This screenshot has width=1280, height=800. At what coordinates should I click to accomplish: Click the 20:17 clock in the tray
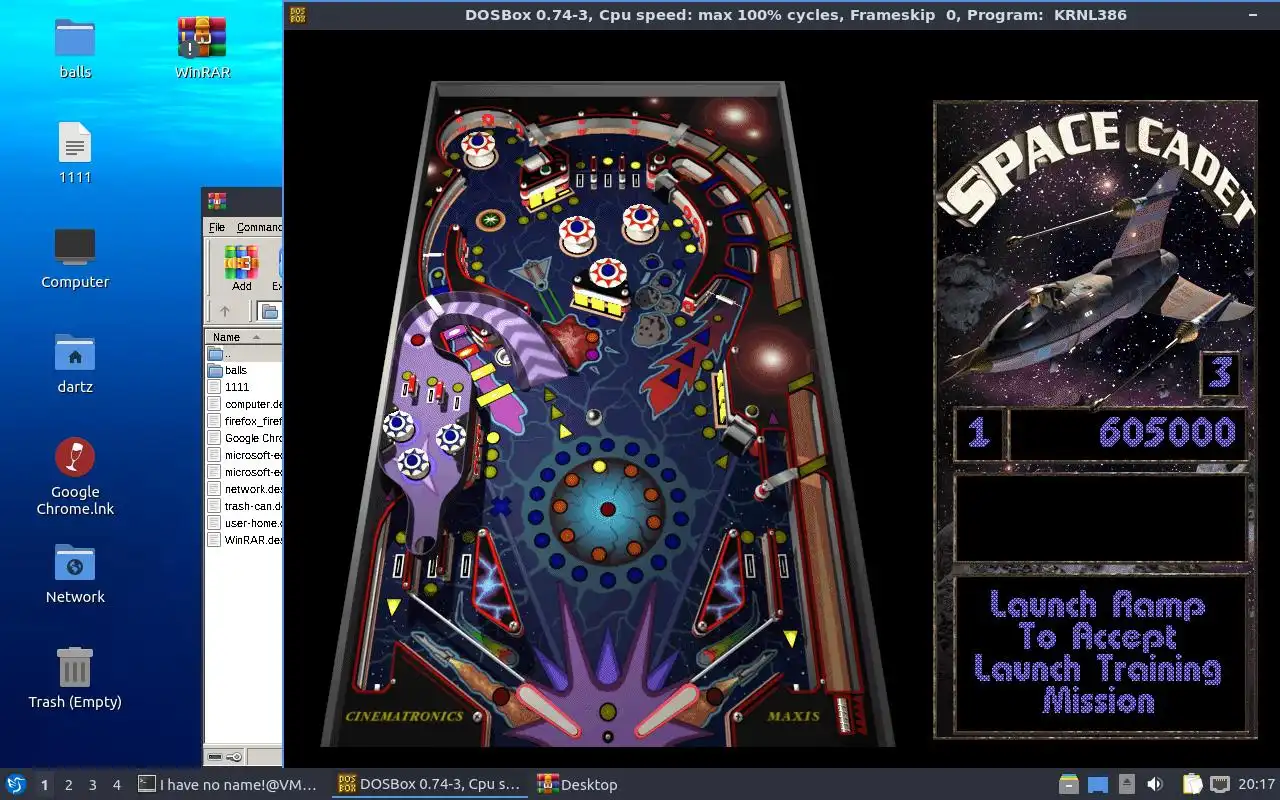[x=1256, y=785]
